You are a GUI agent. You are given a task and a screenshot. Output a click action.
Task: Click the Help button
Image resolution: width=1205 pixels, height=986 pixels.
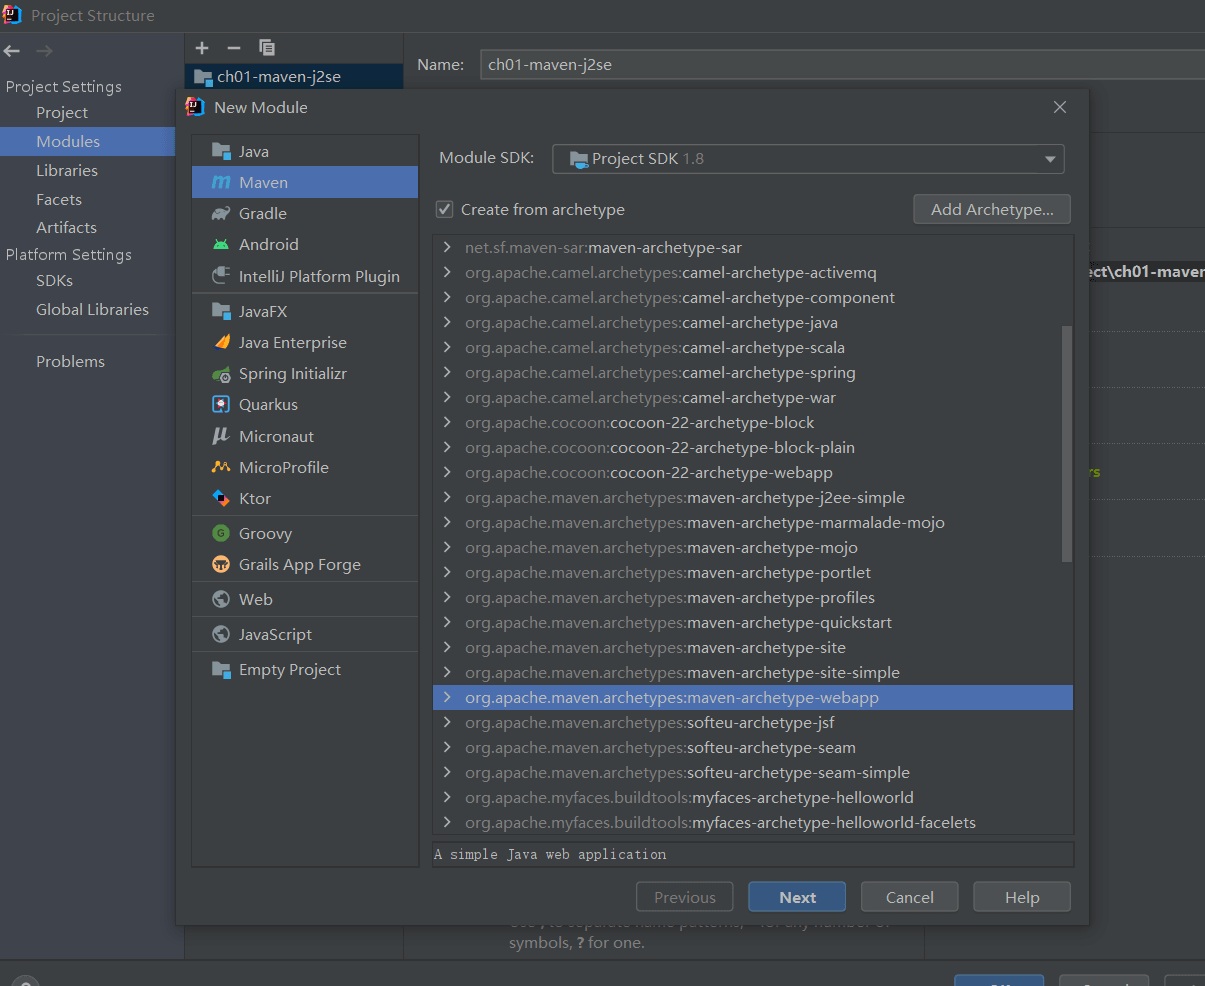(1022, 897)
